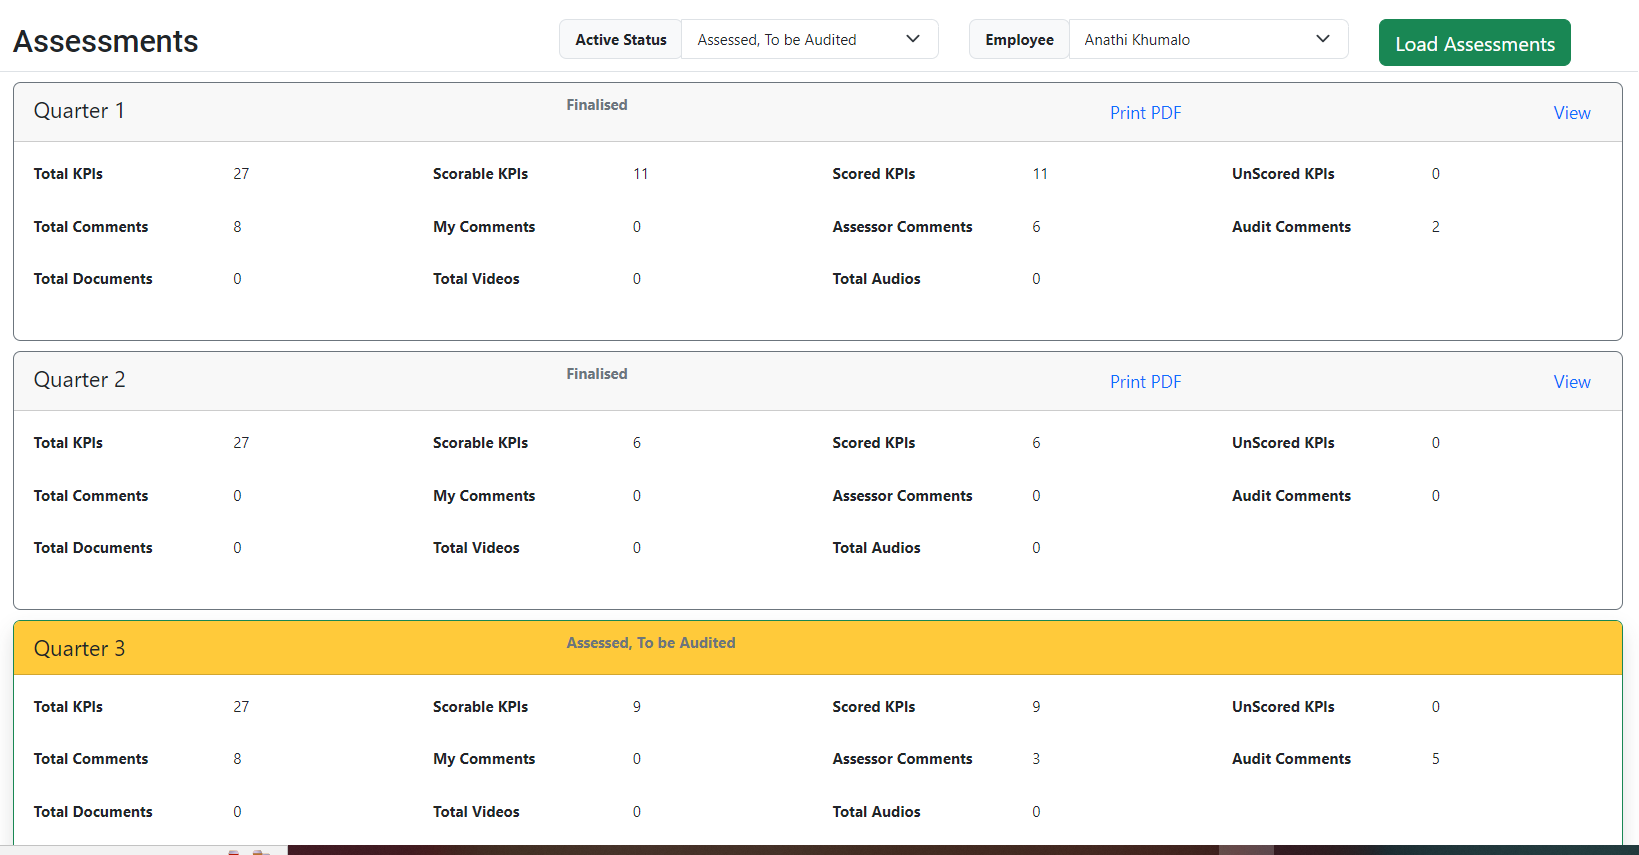Click Assessor Comments label in Quarter 1
The image size is (1639, 855).
902,227
